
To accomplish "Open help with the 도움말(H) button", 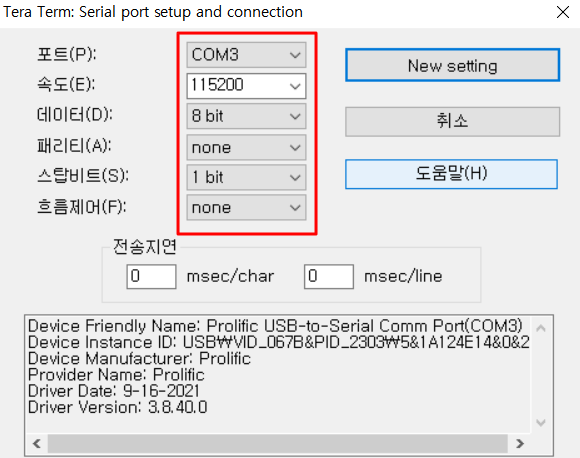I will click(x=451, y=174).
